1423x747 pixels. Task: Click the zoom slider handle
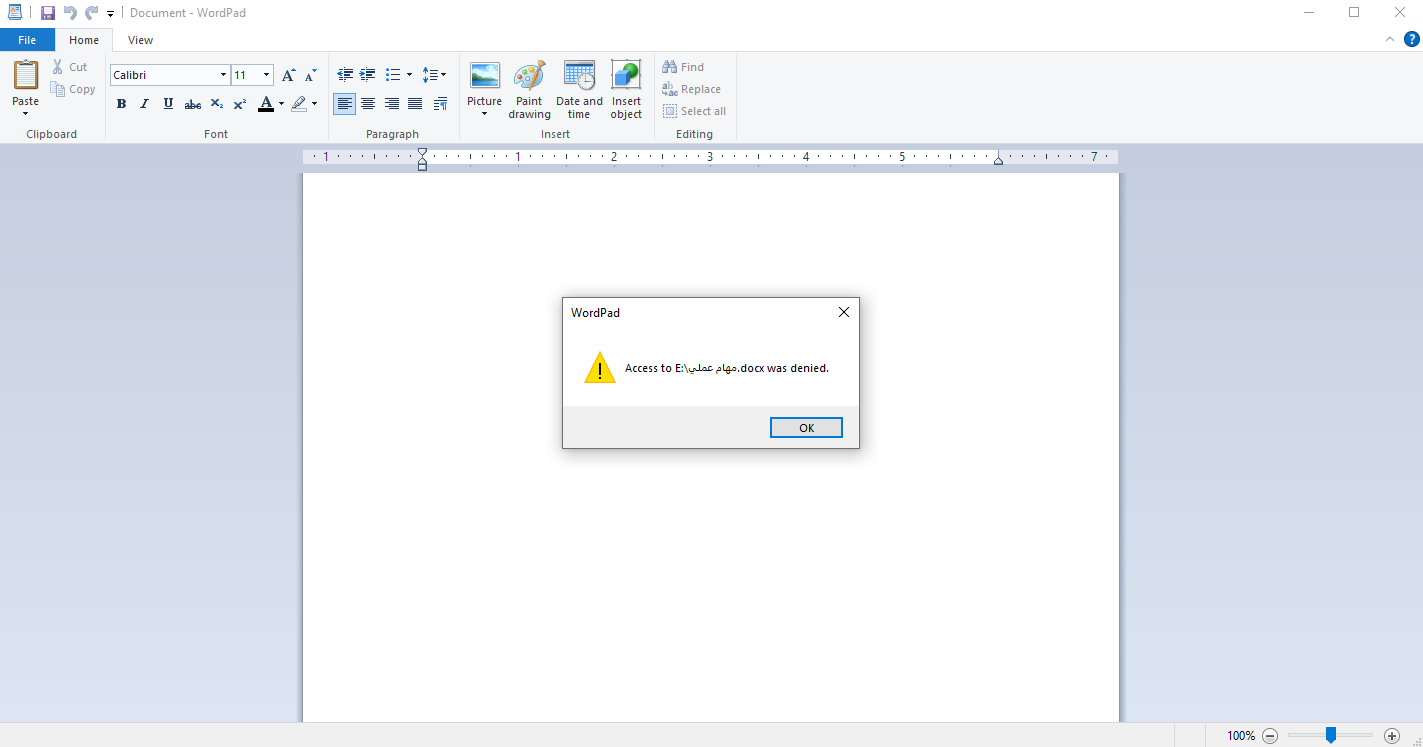coord(1331,735)
